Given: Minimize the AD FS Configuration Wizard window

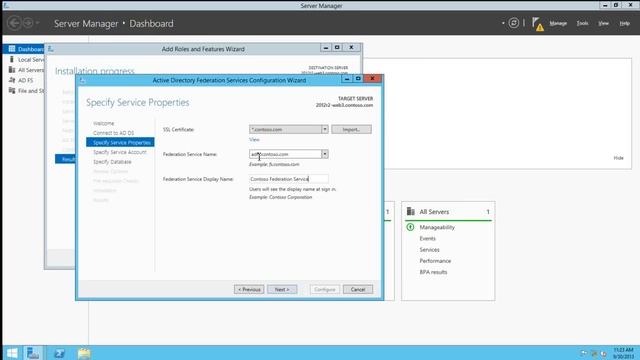Looking at the screenshot, I should point(347,78).
